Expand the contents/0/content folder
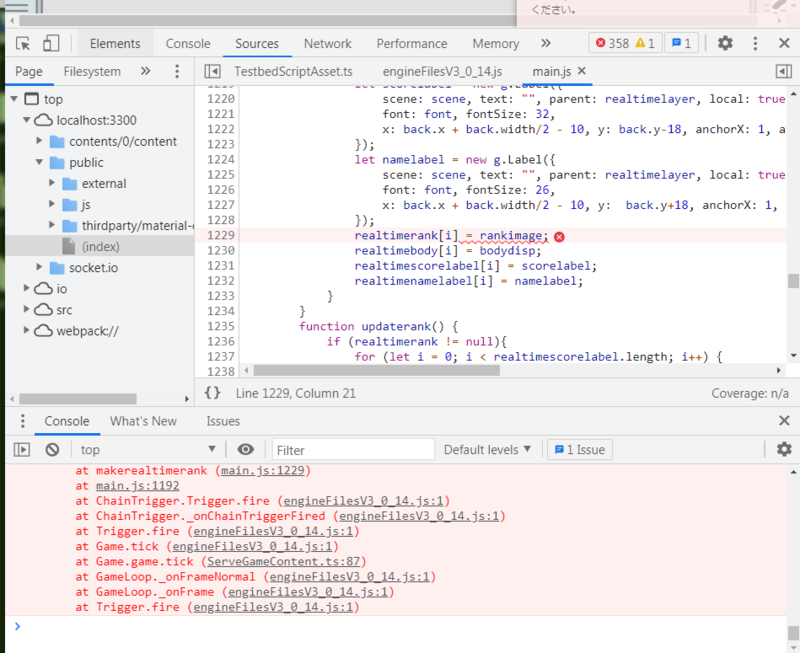800x653 pixels. point(39,140)
